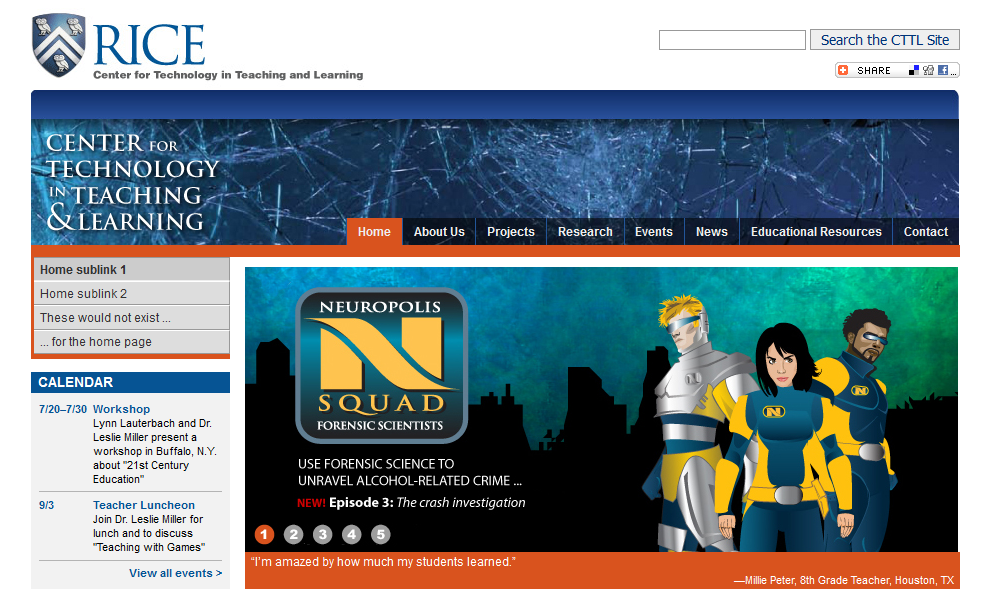Focus the CTTL site search field
This screenshot has width=991, height=603.
click(732, 40)
